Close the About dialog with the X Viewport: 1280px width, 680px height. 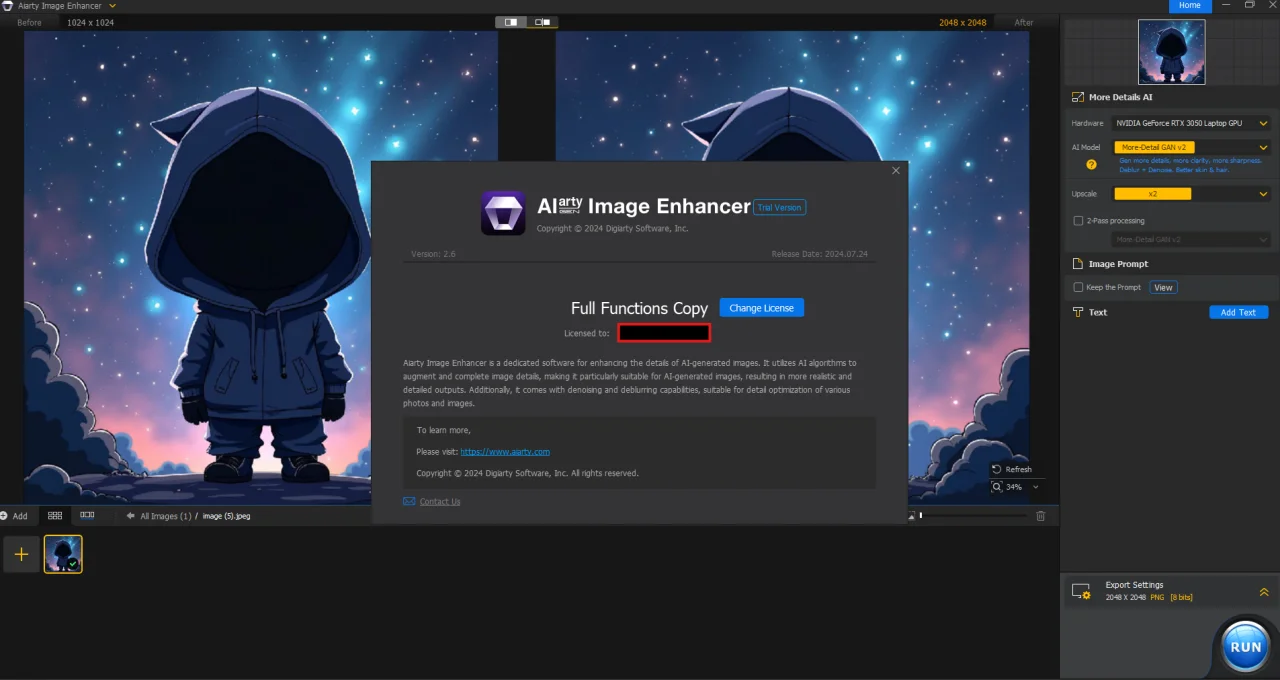pyautogui.click(x=895, y=170)
